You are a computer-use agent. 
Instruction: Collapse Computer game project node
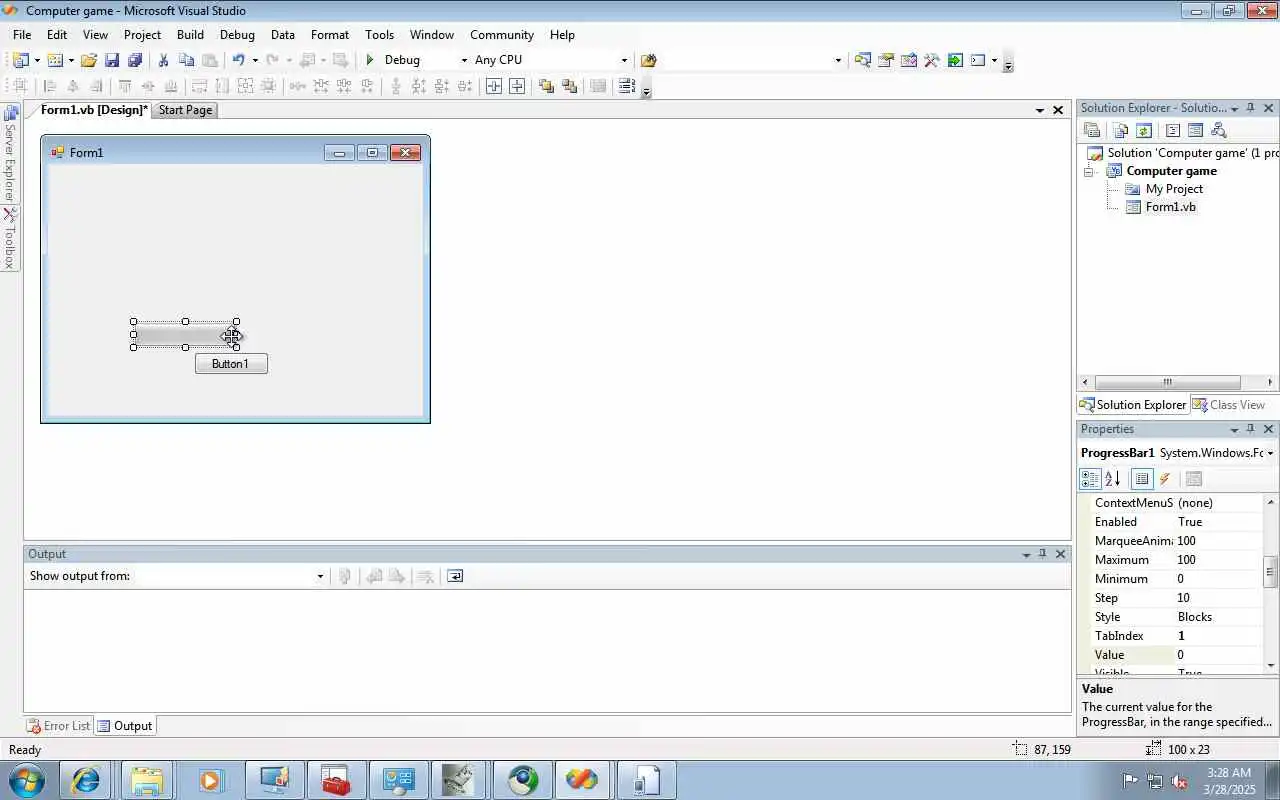tap(1089, 171)
